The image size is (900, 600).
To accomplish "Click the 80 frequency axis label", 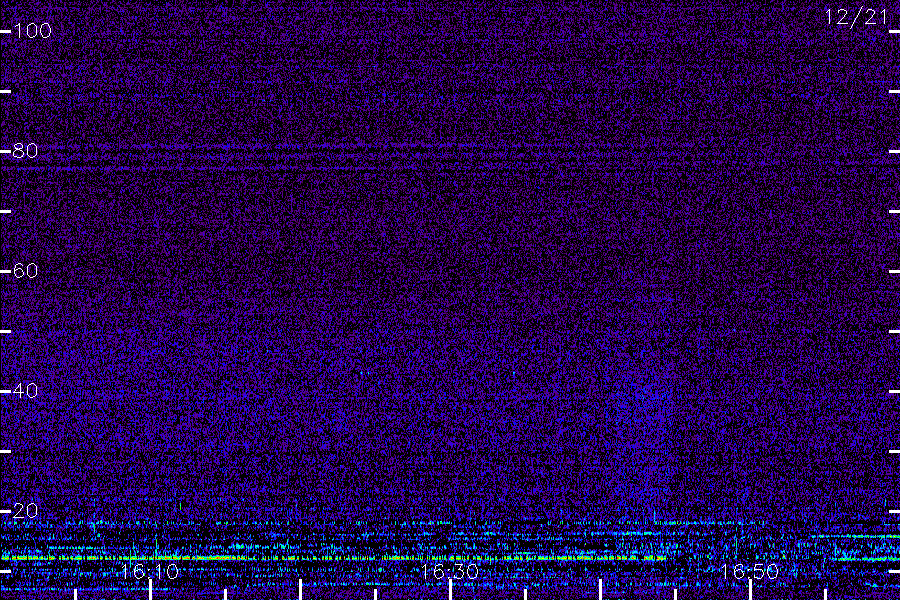I will [25, 150].
